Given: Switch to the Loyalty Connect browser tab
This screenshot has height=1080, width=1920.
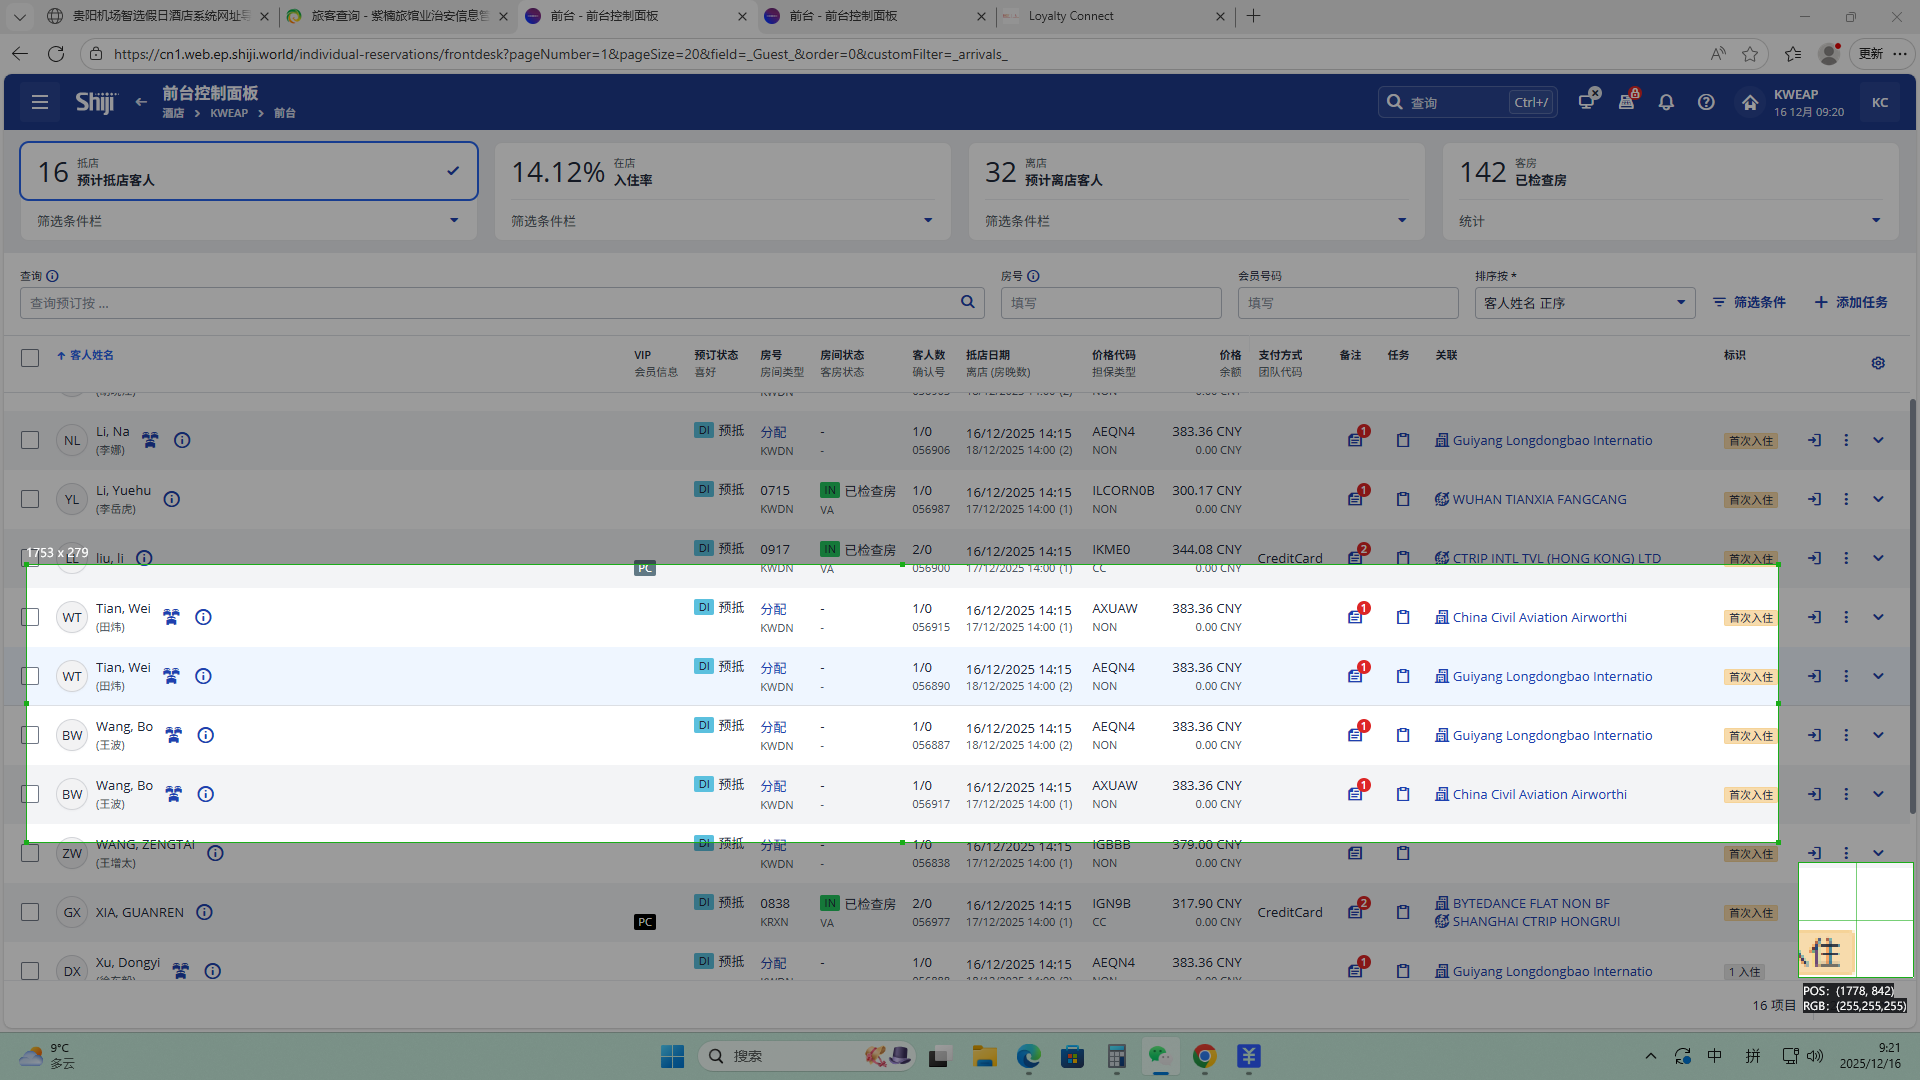Looking at the screenshot, I should click(x=1070, y=16).
